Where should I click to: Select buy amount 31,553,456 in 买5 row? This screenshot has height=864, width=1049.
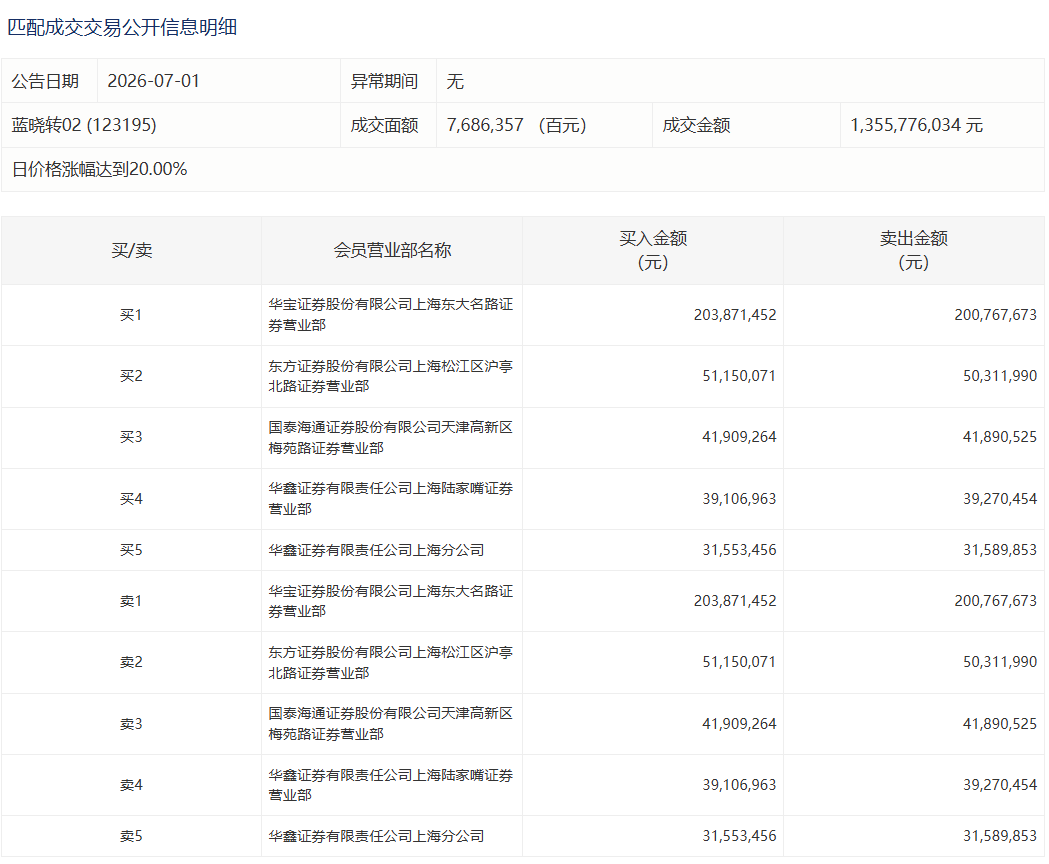(739, 550)
